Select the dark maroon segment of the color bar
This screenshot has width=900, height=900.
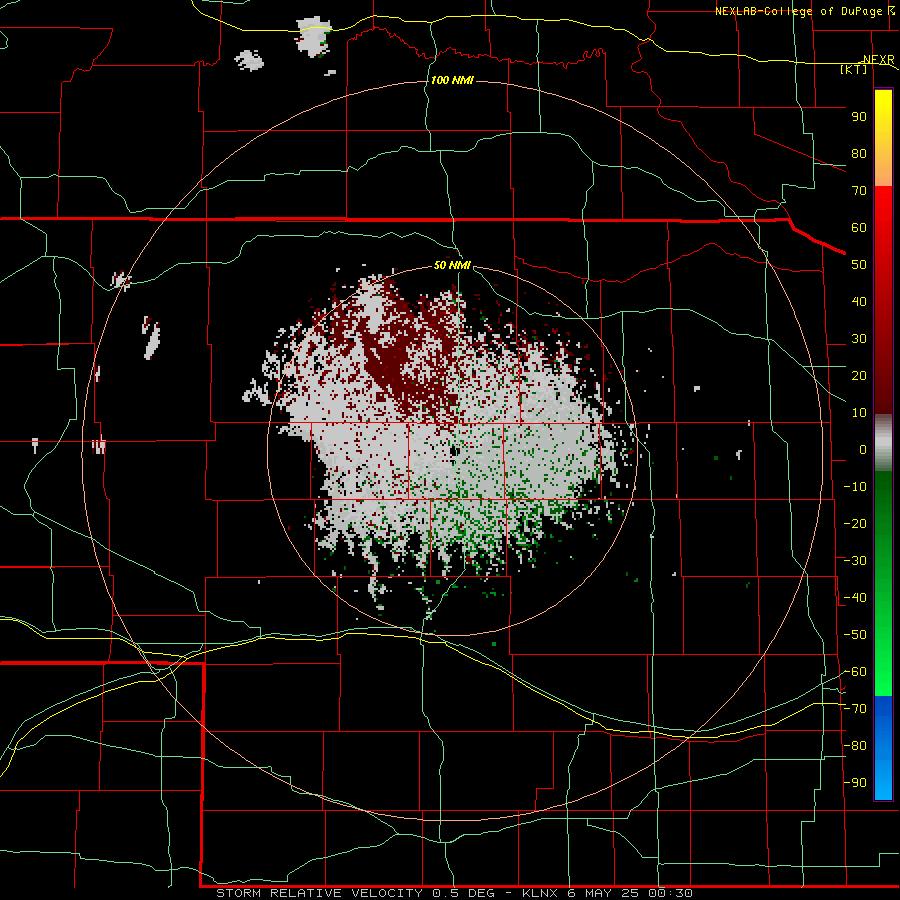(883, 373)
